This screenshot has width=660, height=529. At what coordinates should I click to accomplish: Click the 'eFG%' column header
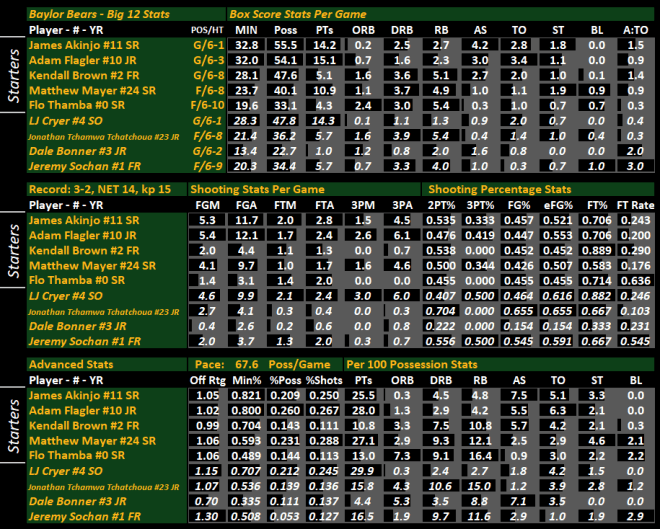coord(558,205)
